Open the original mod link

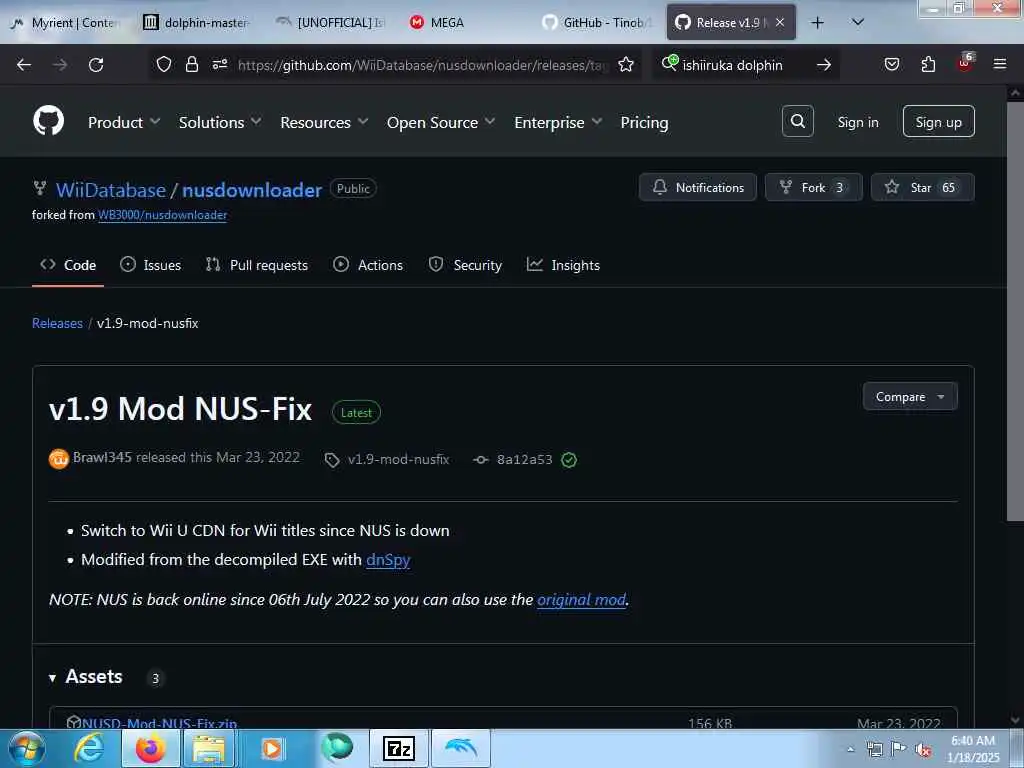pyautogui.click(x=581, y=600)
